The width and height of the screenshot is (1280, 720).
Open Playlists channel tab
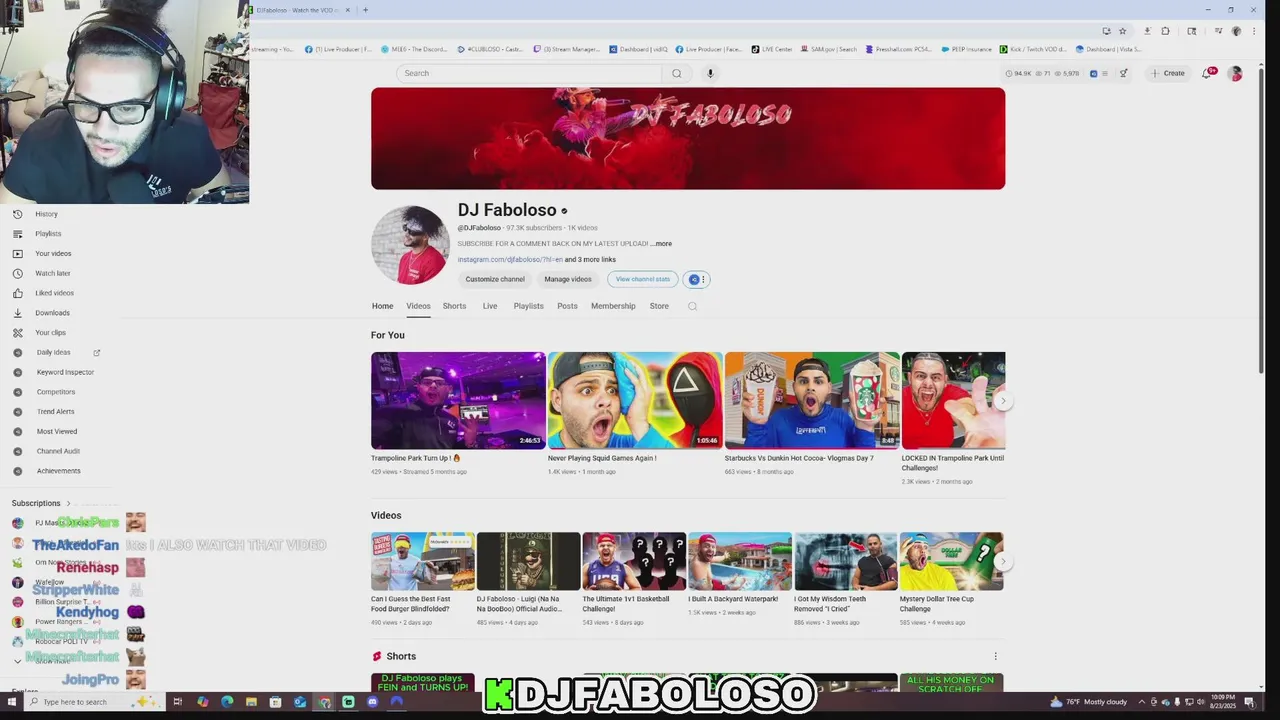pyautogui.click(x=528, y=306)
